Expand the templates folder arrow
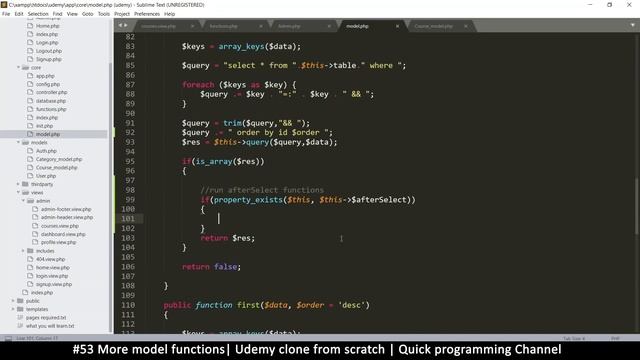The image size is (640, 360). tap(13, 309)
